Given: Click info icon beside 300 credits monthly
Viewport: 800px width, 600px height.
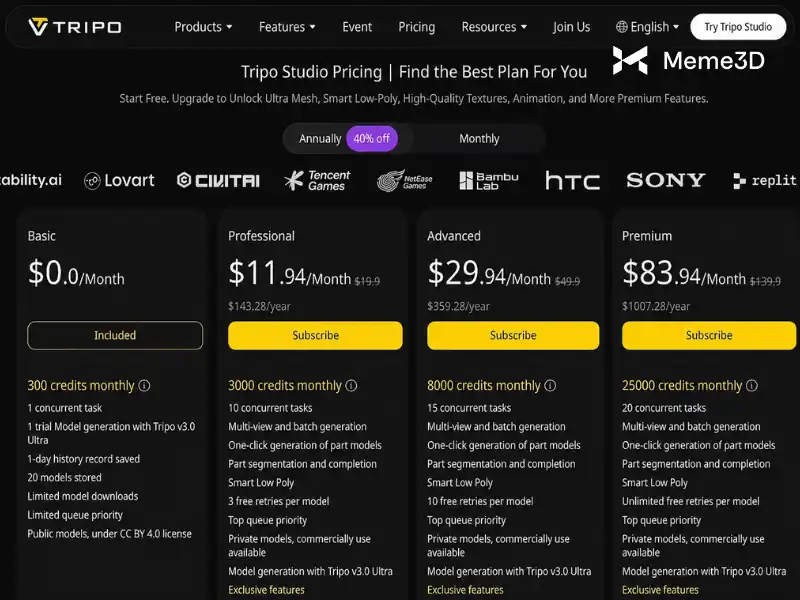Looking at the screenshot, I should click(144, 386).
